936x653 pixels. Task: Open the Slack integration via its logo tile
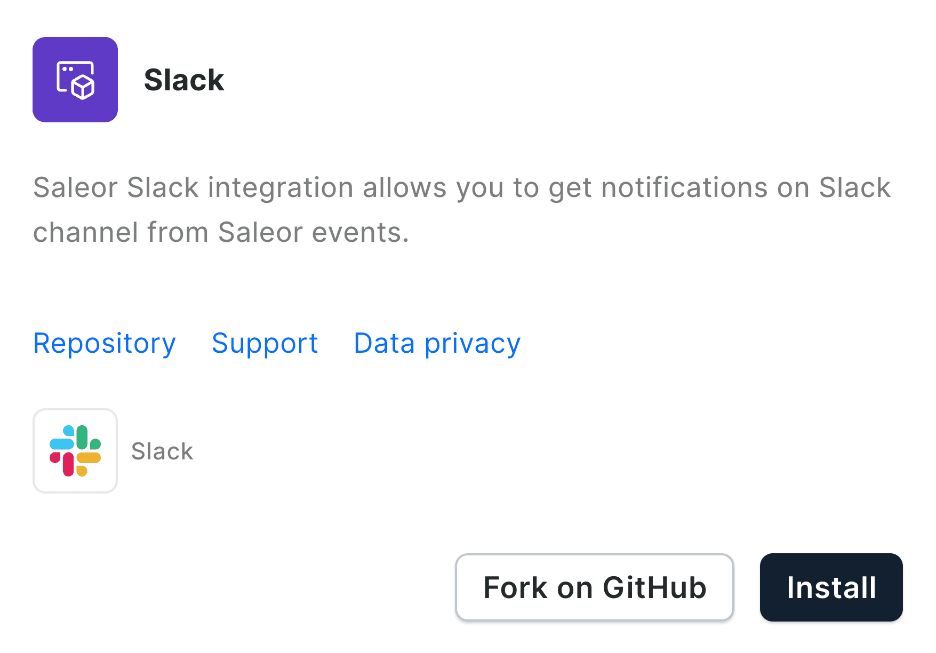75,450
